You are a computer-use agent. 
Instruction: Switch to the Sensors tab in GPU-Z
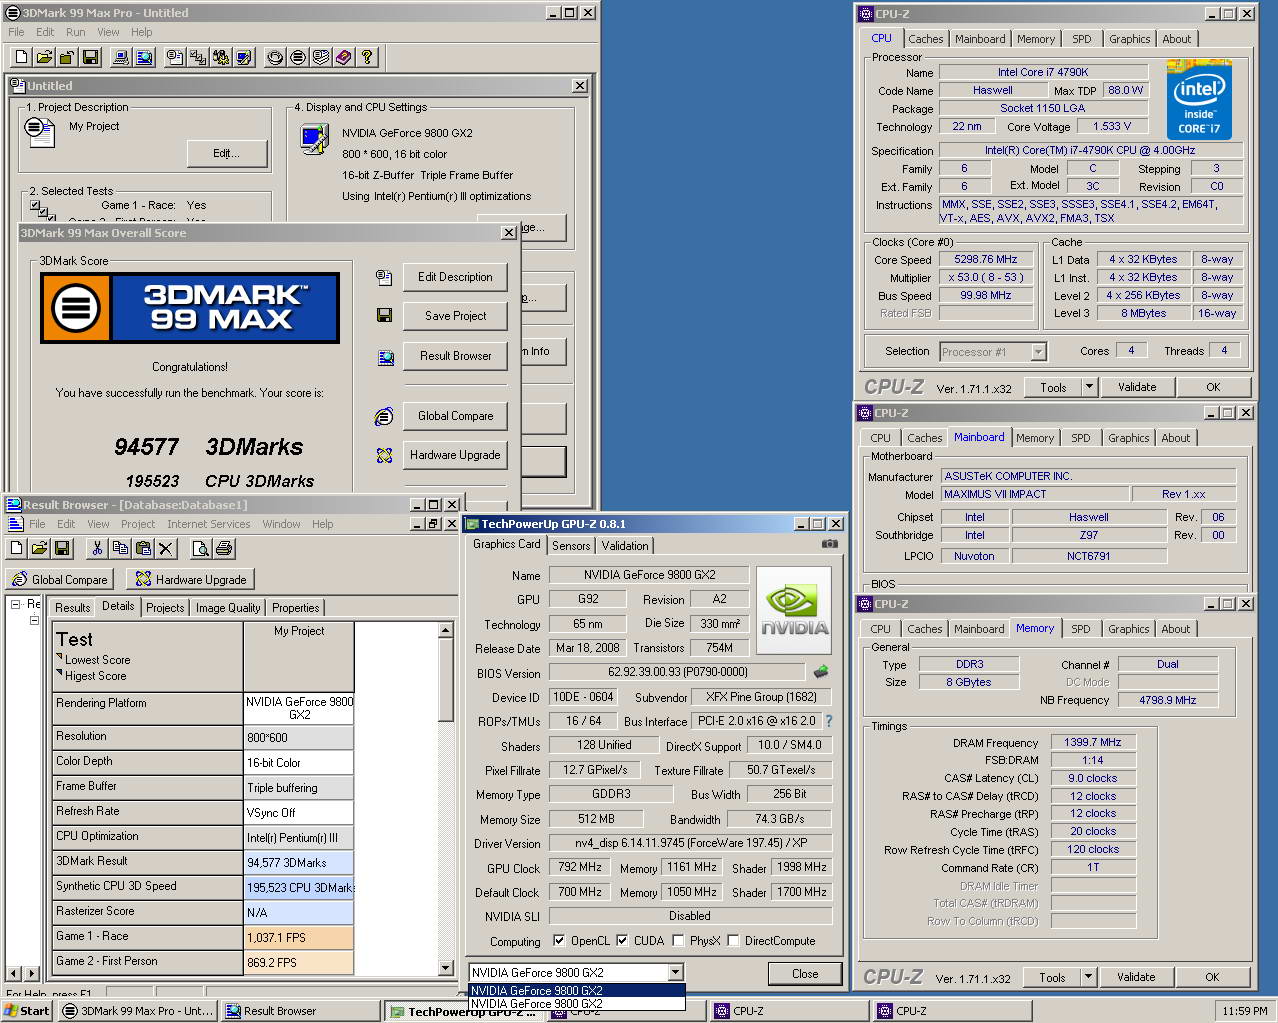pyautogui.click(x=571, y=546)
